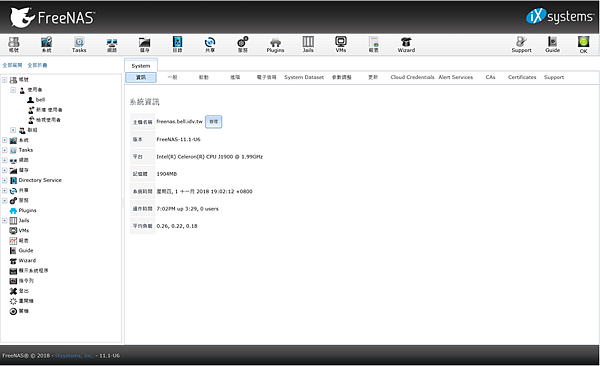The image size is (600, 366).
Task: Expand the Groups (群組) tree node
Action: (13, 130)
